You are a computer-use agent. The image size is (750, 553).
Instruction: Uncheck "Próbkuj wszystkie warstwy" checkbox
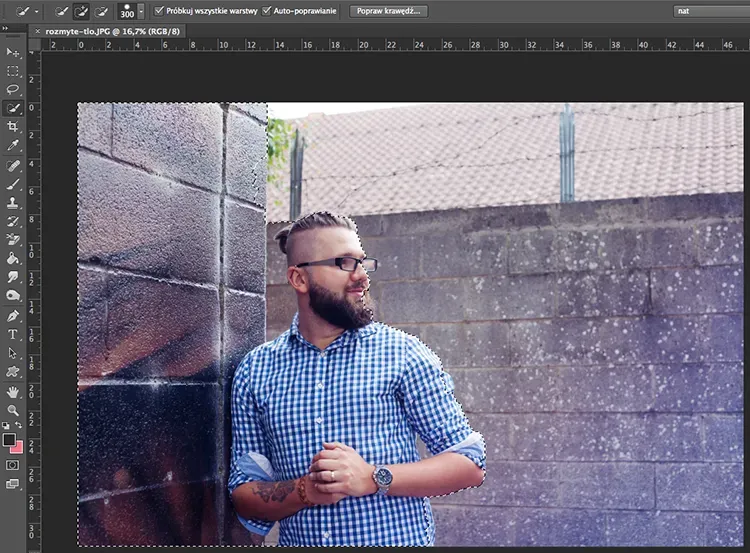pos(159,11)
